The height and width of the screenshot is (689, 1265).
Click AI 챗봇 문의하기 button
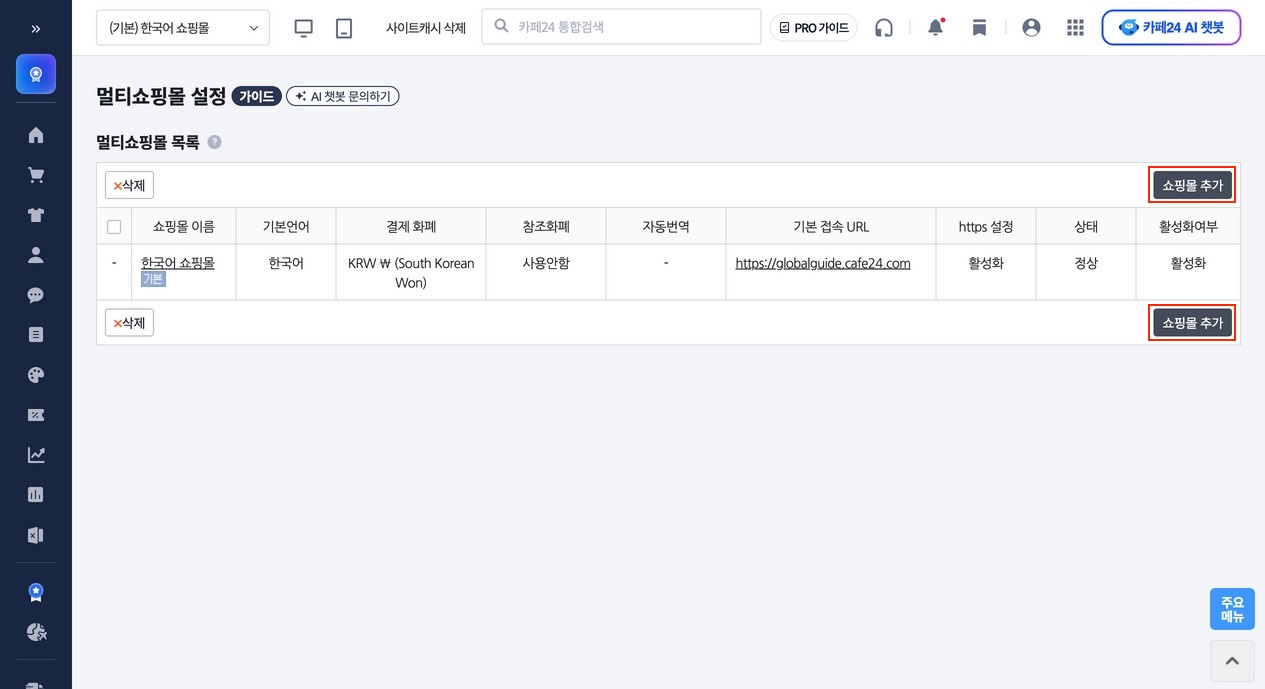(x=342, y=96)
